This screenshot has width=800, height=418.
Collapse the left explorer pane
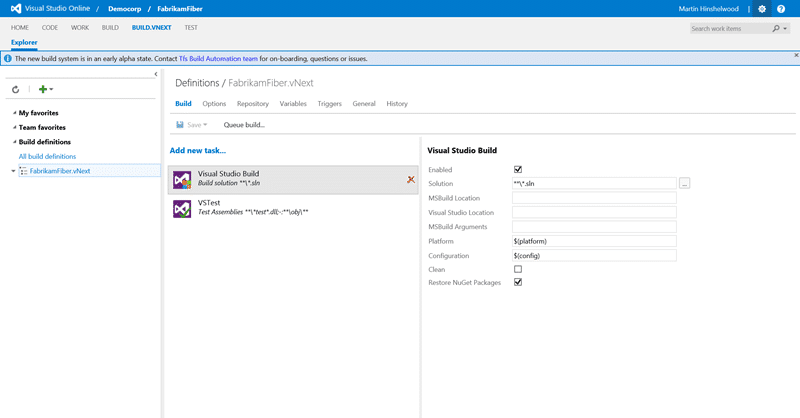tap(156, 74)
